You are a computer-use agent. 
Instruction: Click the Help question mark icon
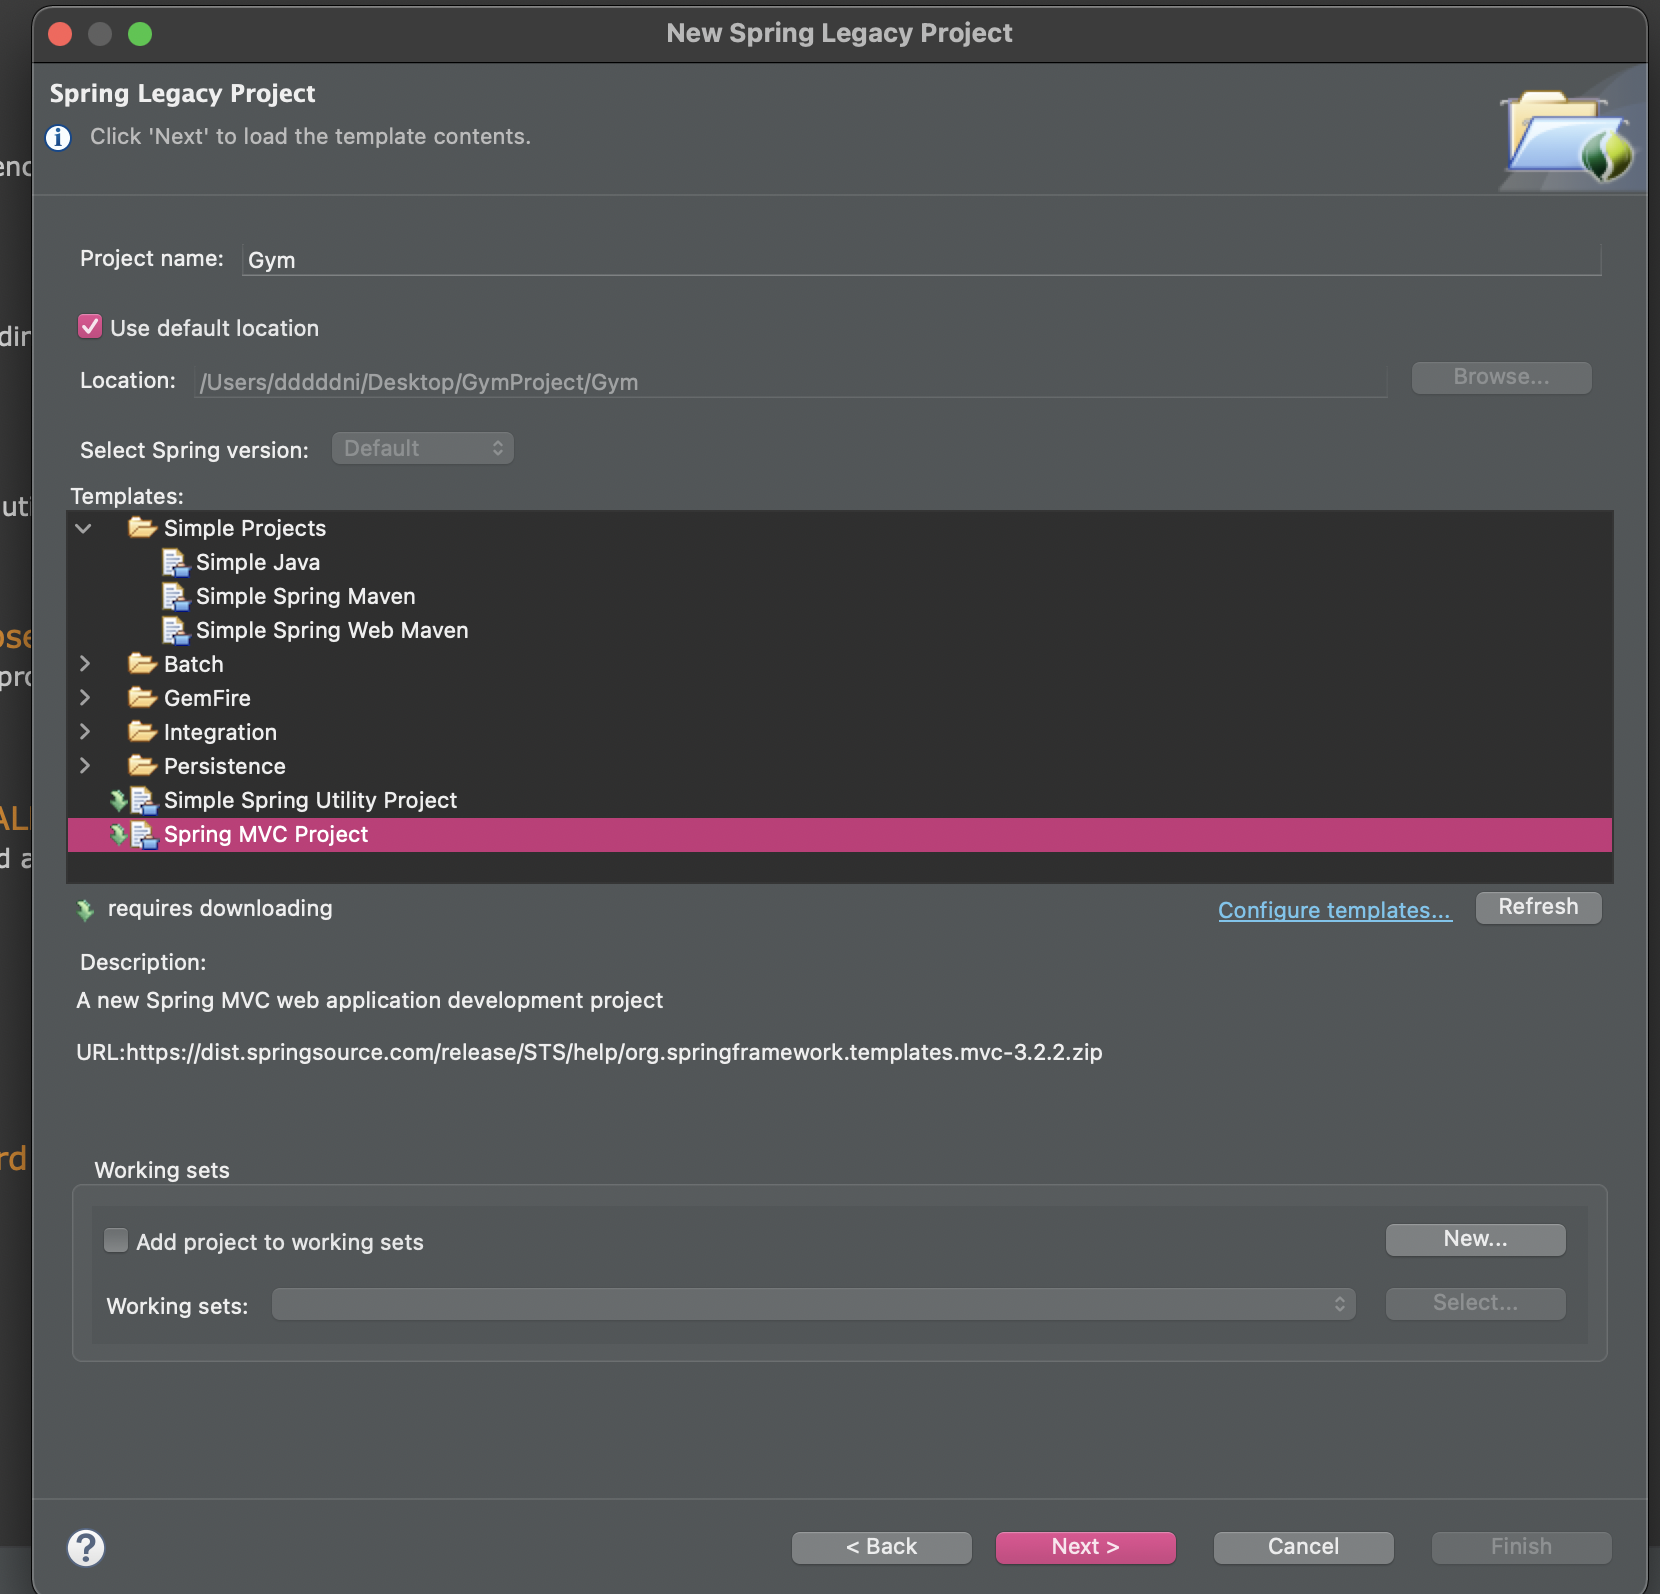coord(86,1547)
